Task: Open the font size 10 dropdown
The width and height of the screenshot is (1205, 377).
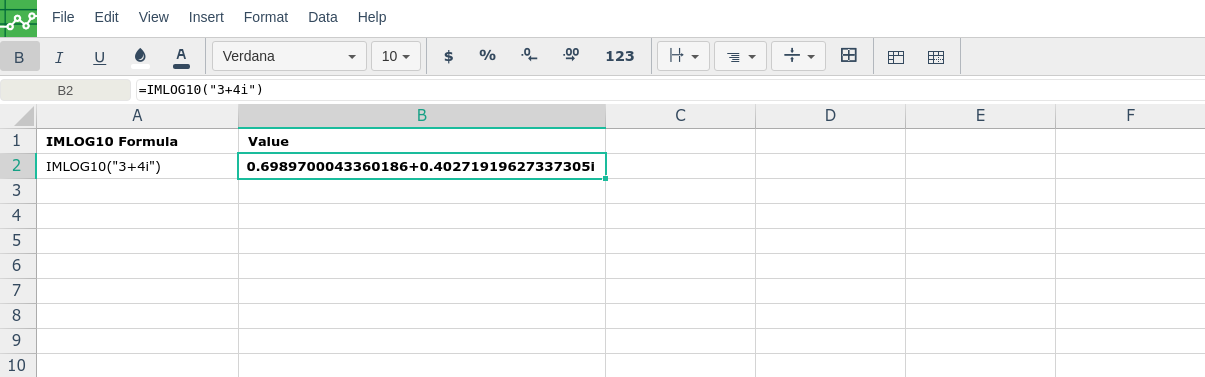Action: click(396, 56)
